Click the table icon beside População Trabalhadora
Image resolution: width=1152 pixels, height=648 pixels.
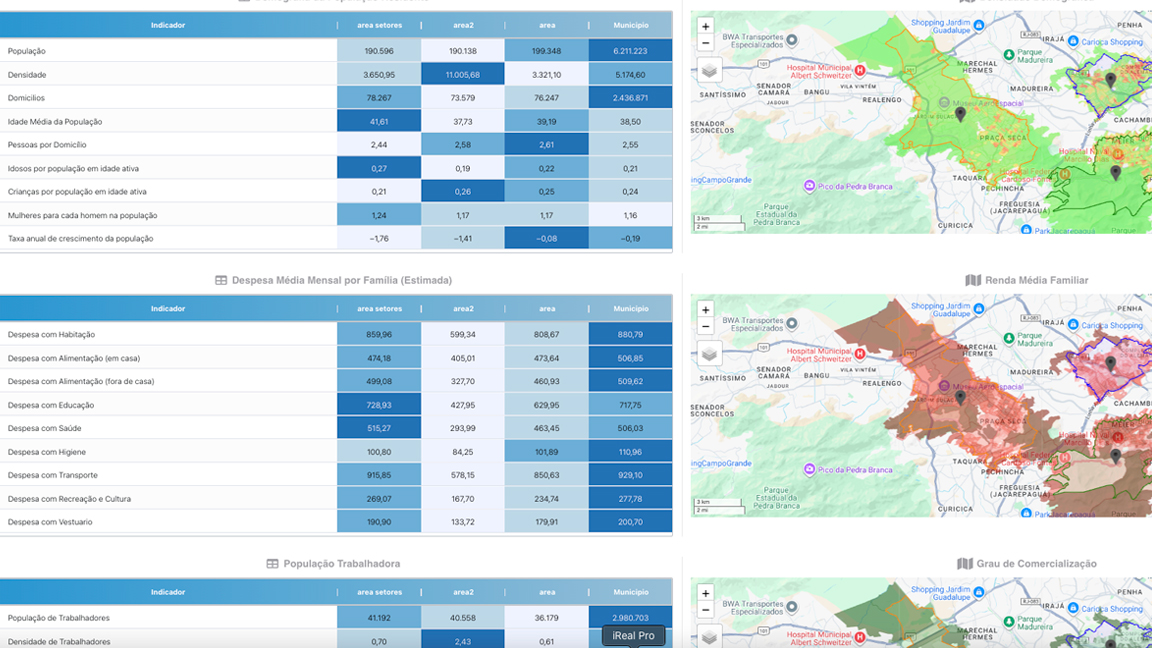(272, 564)
